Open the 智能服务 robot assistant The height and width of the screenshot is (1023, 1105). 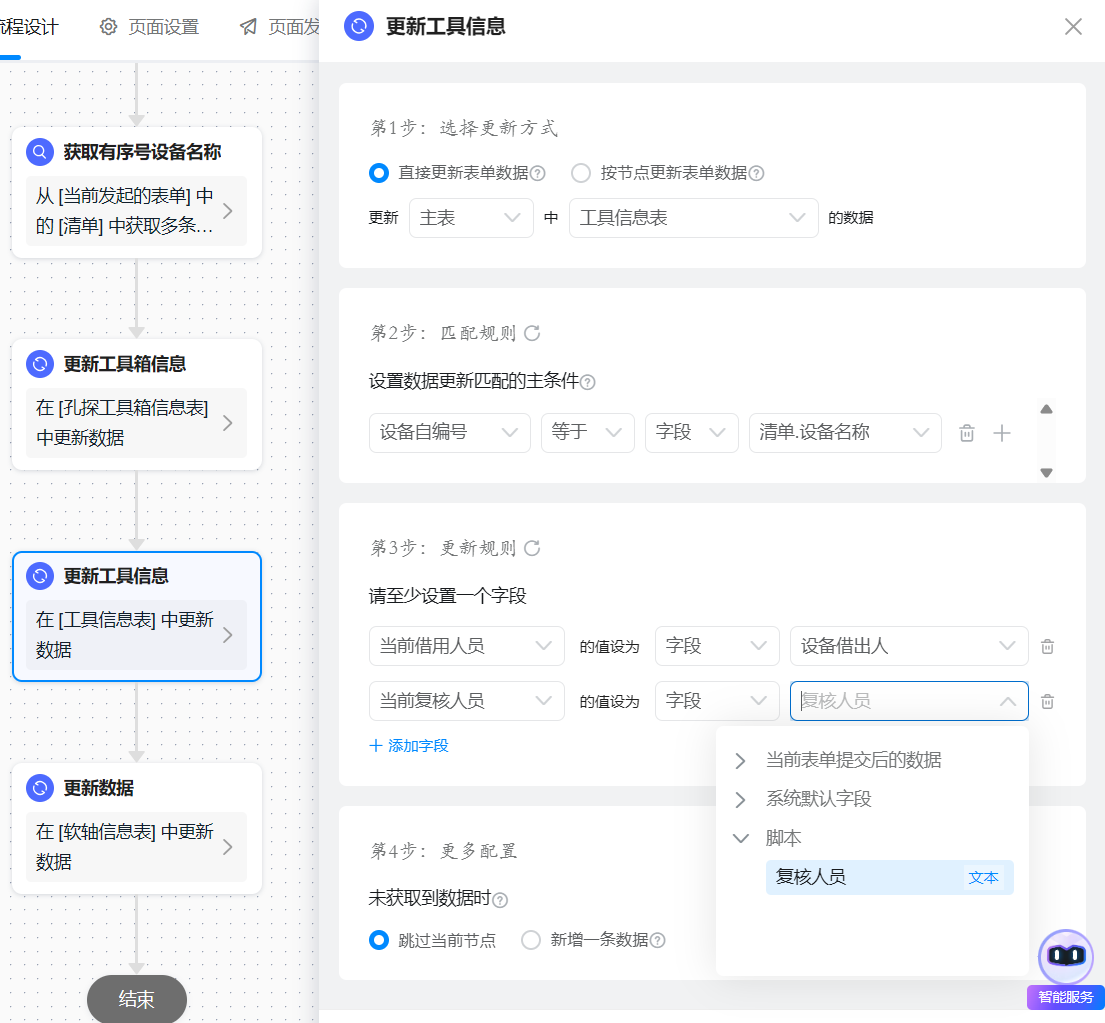[1066, 956]
